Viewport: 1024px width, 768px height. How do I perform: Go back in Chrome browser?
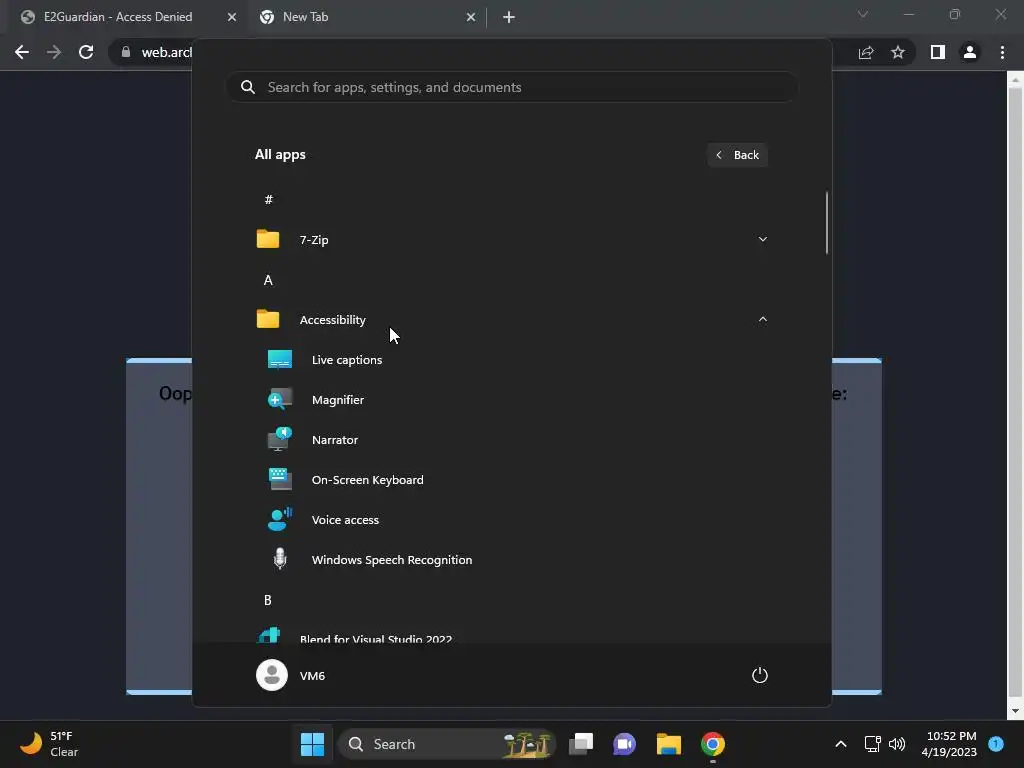pyautogui.click(x=22, y=52)
